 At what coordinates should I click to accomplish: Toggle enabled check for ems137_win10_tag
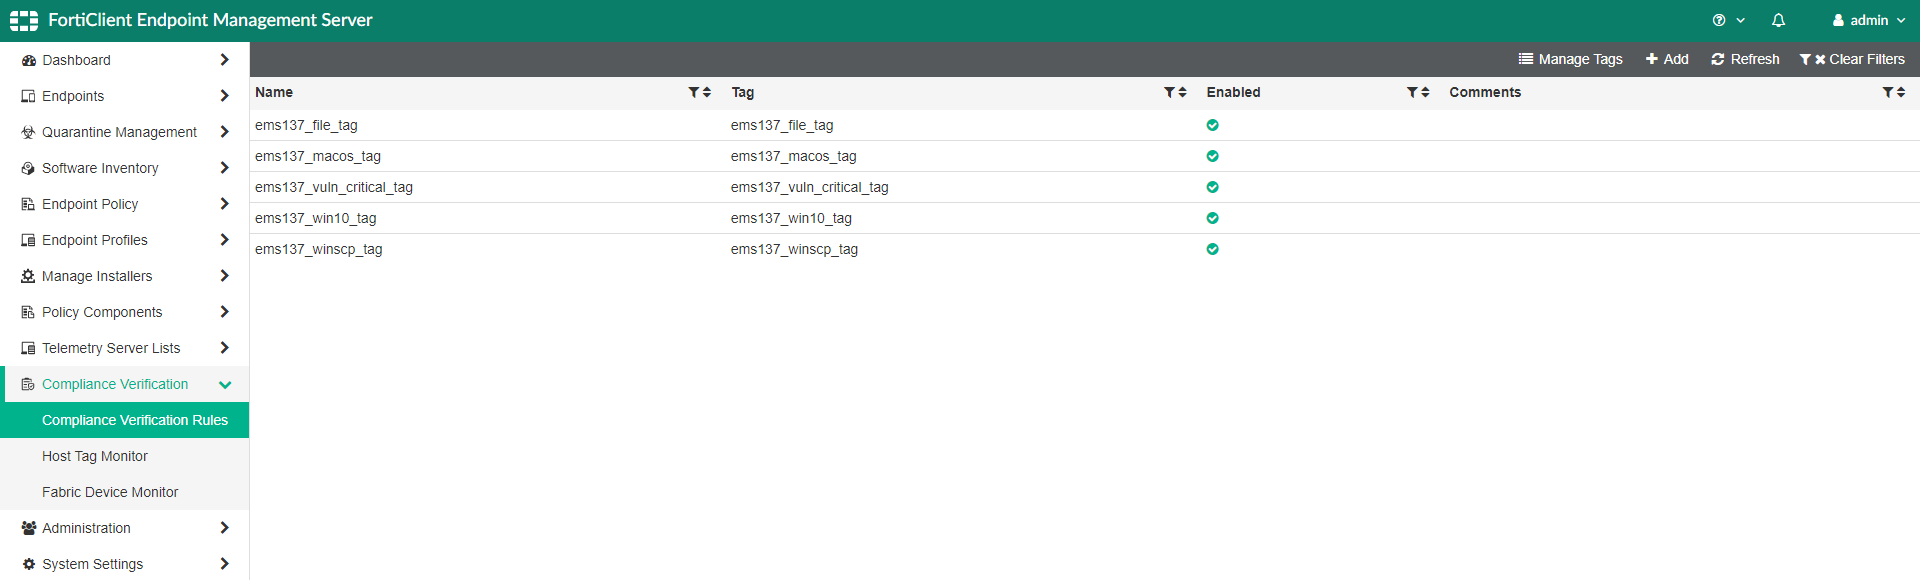coord(1212,218)
